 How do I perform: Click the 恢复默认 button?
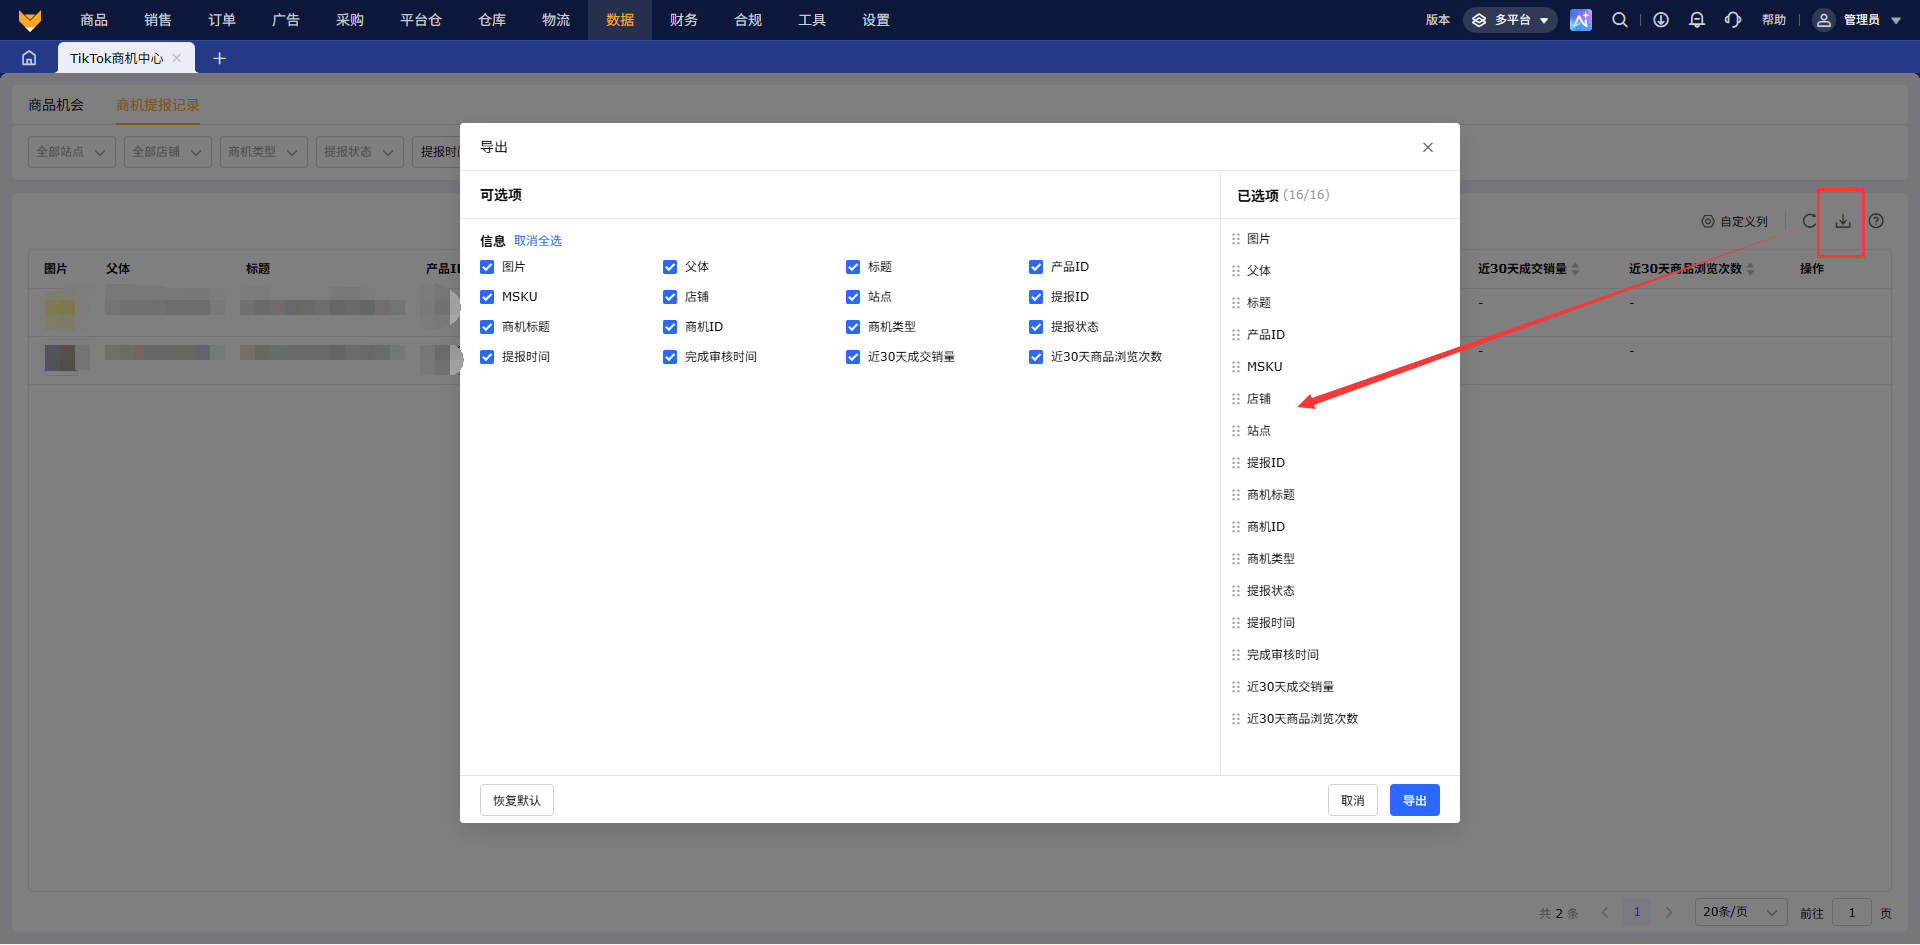coord(517,800)
